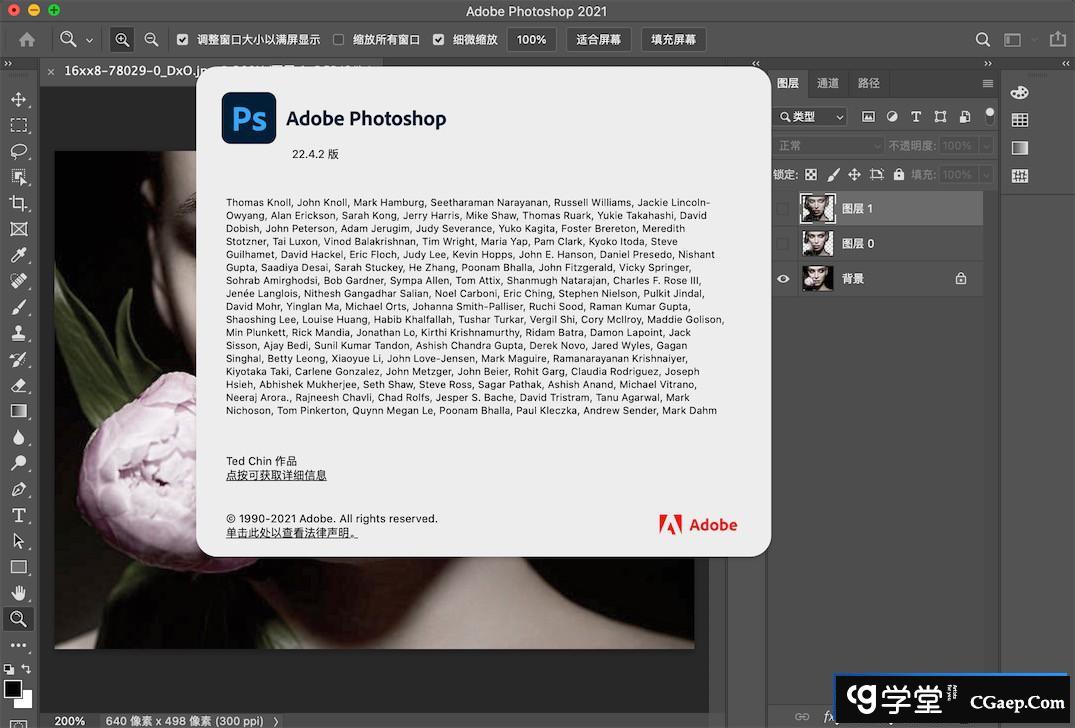Select the Crop tool

(x=18, y=203)
